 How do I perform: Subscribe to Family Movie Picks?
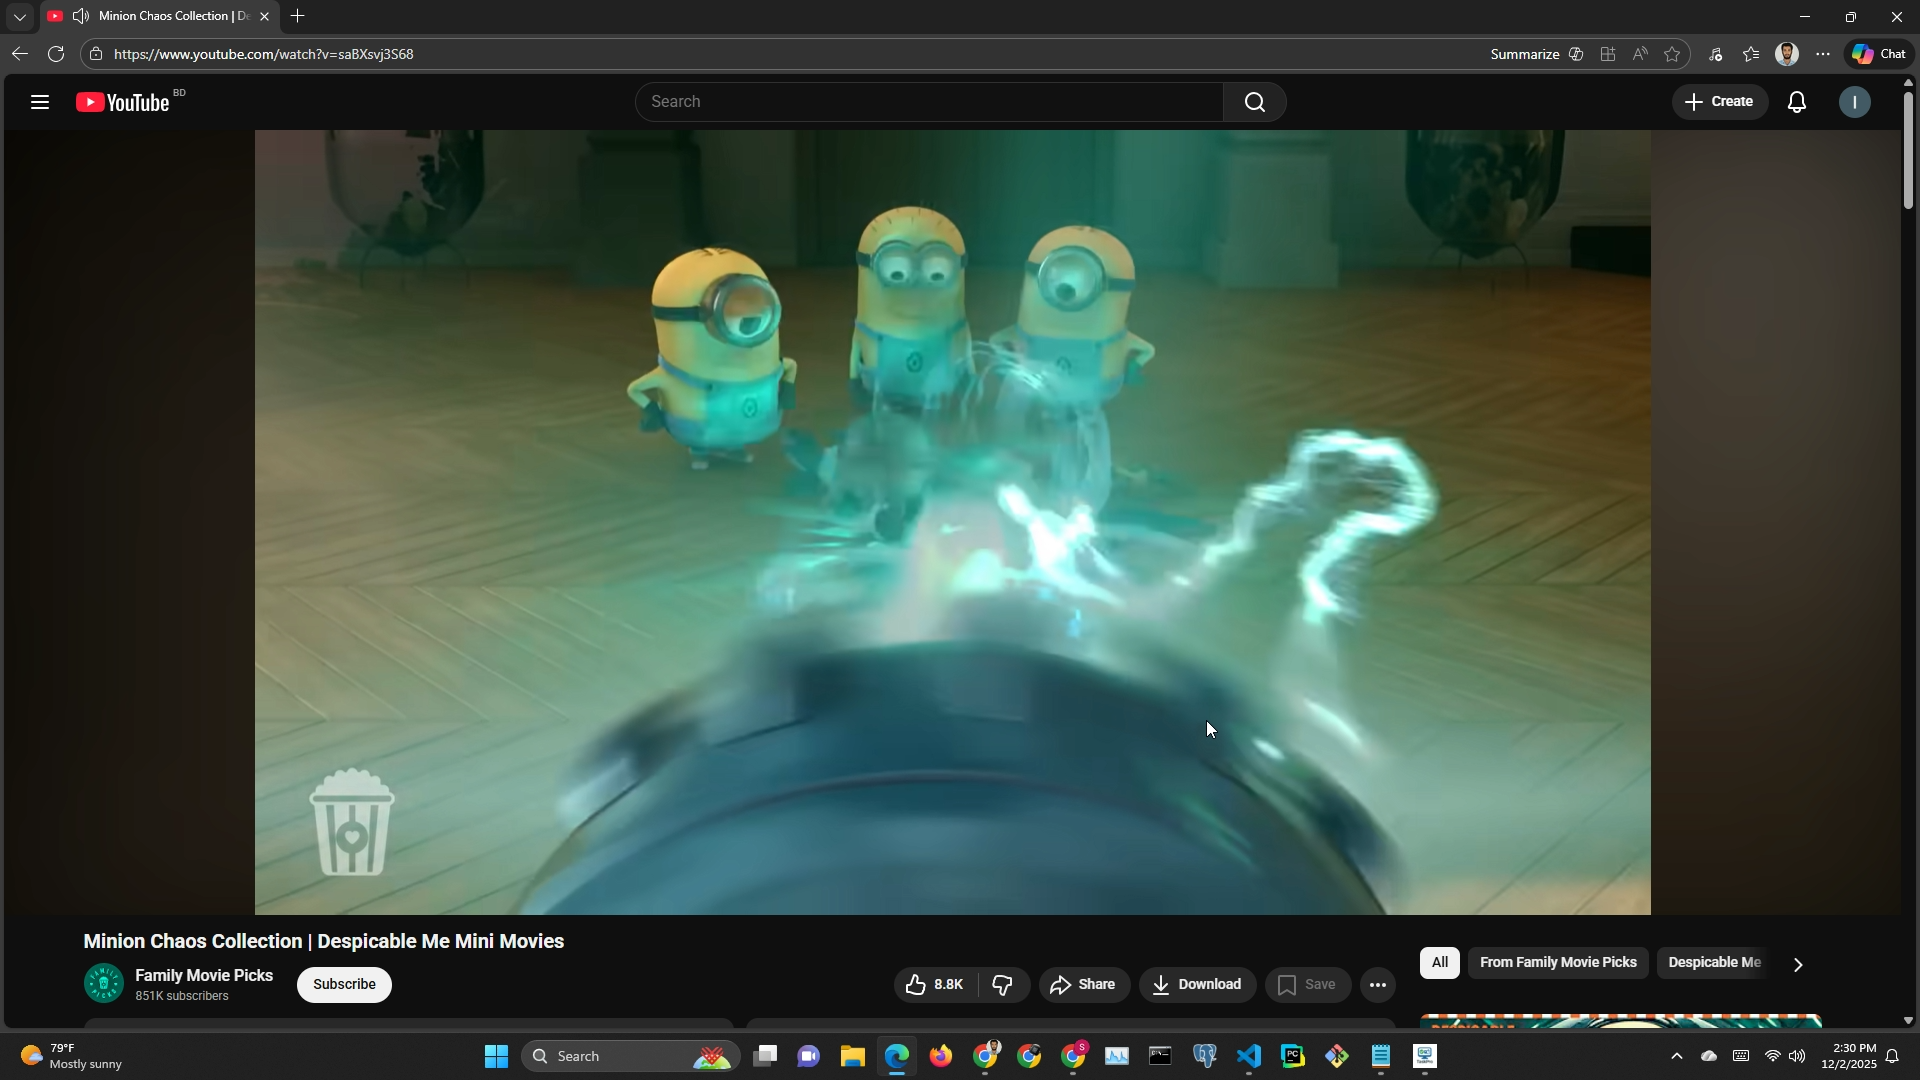point(344,985)
